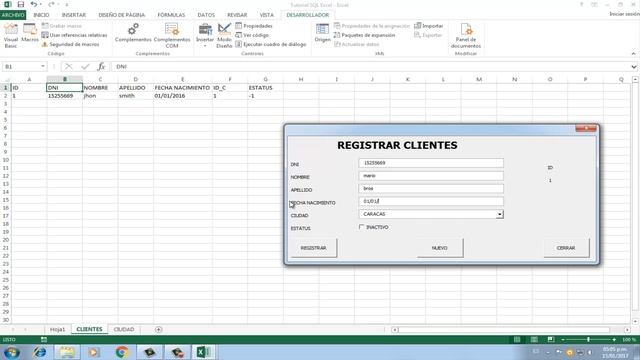Click the insert function fx button
The height and width of the screenshot is (360, 640).
(101, 67)
